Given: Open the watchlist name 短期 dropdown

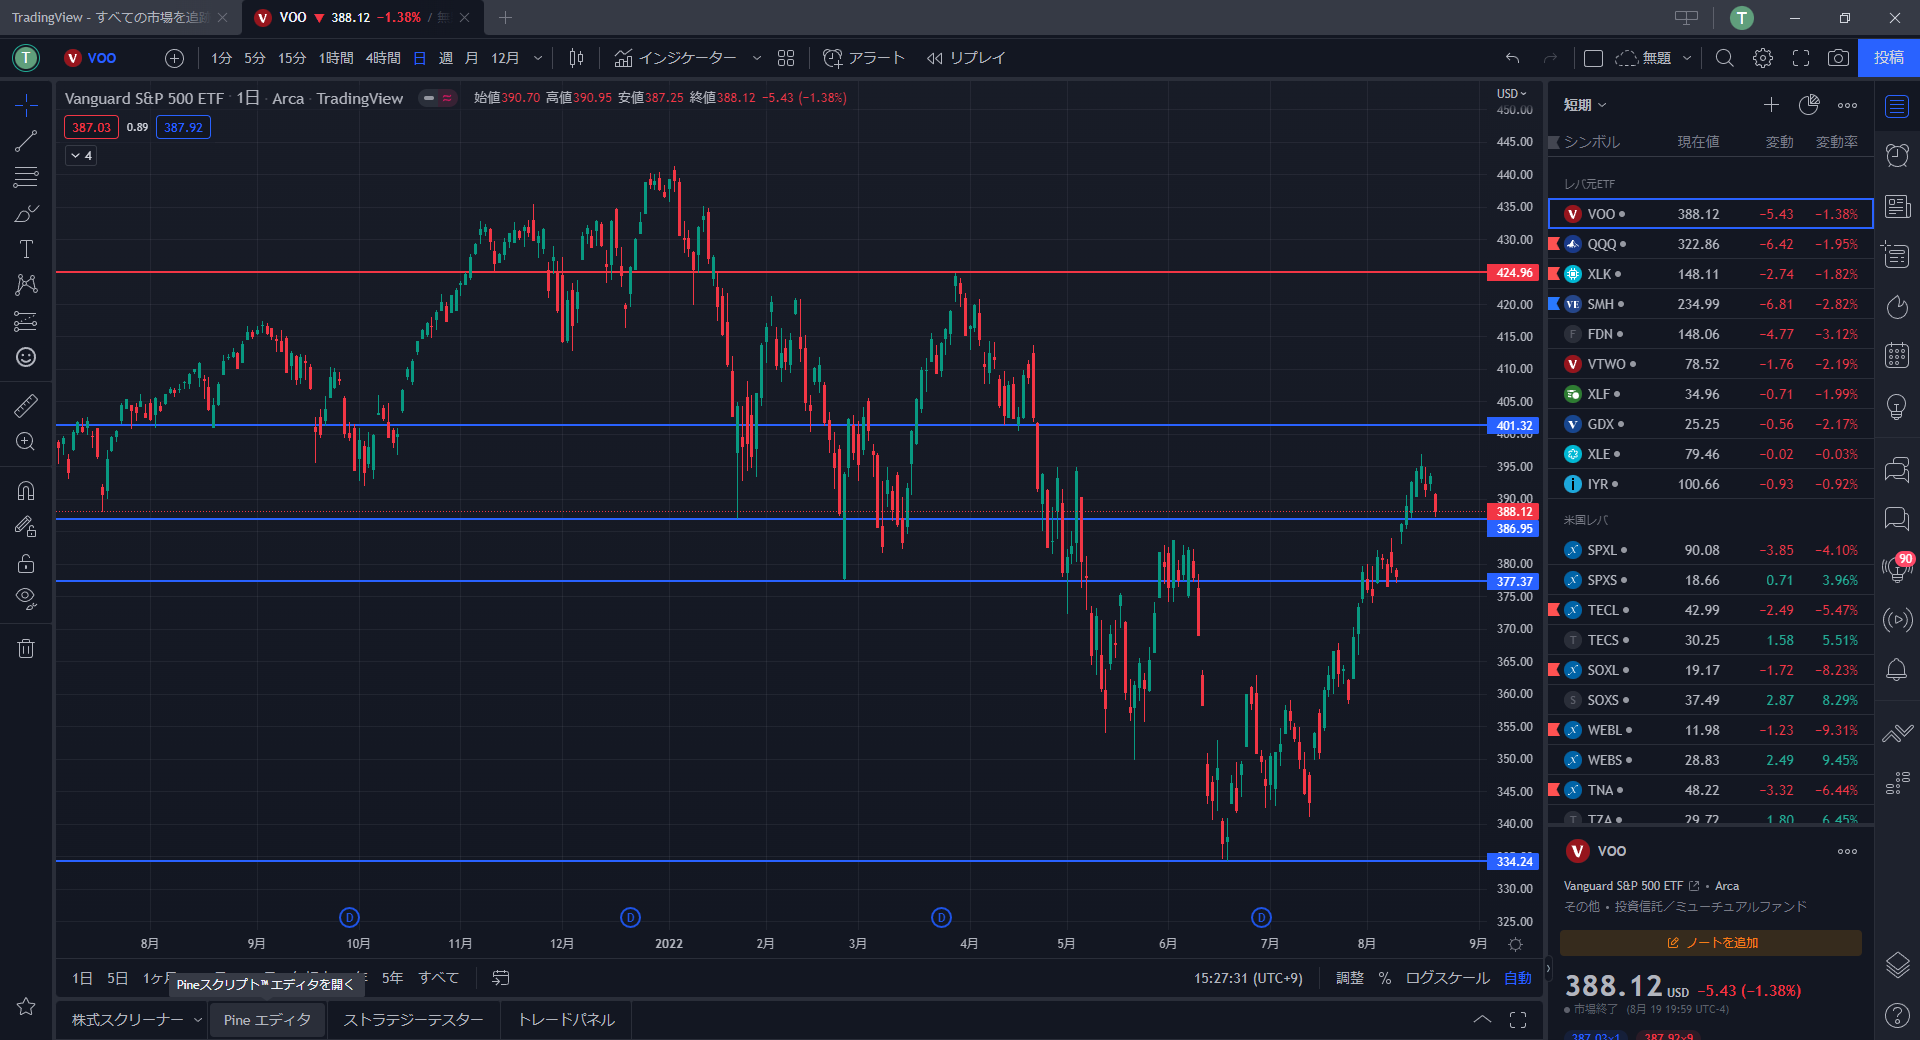Looking at the screenshot, I should (1585, 105).
